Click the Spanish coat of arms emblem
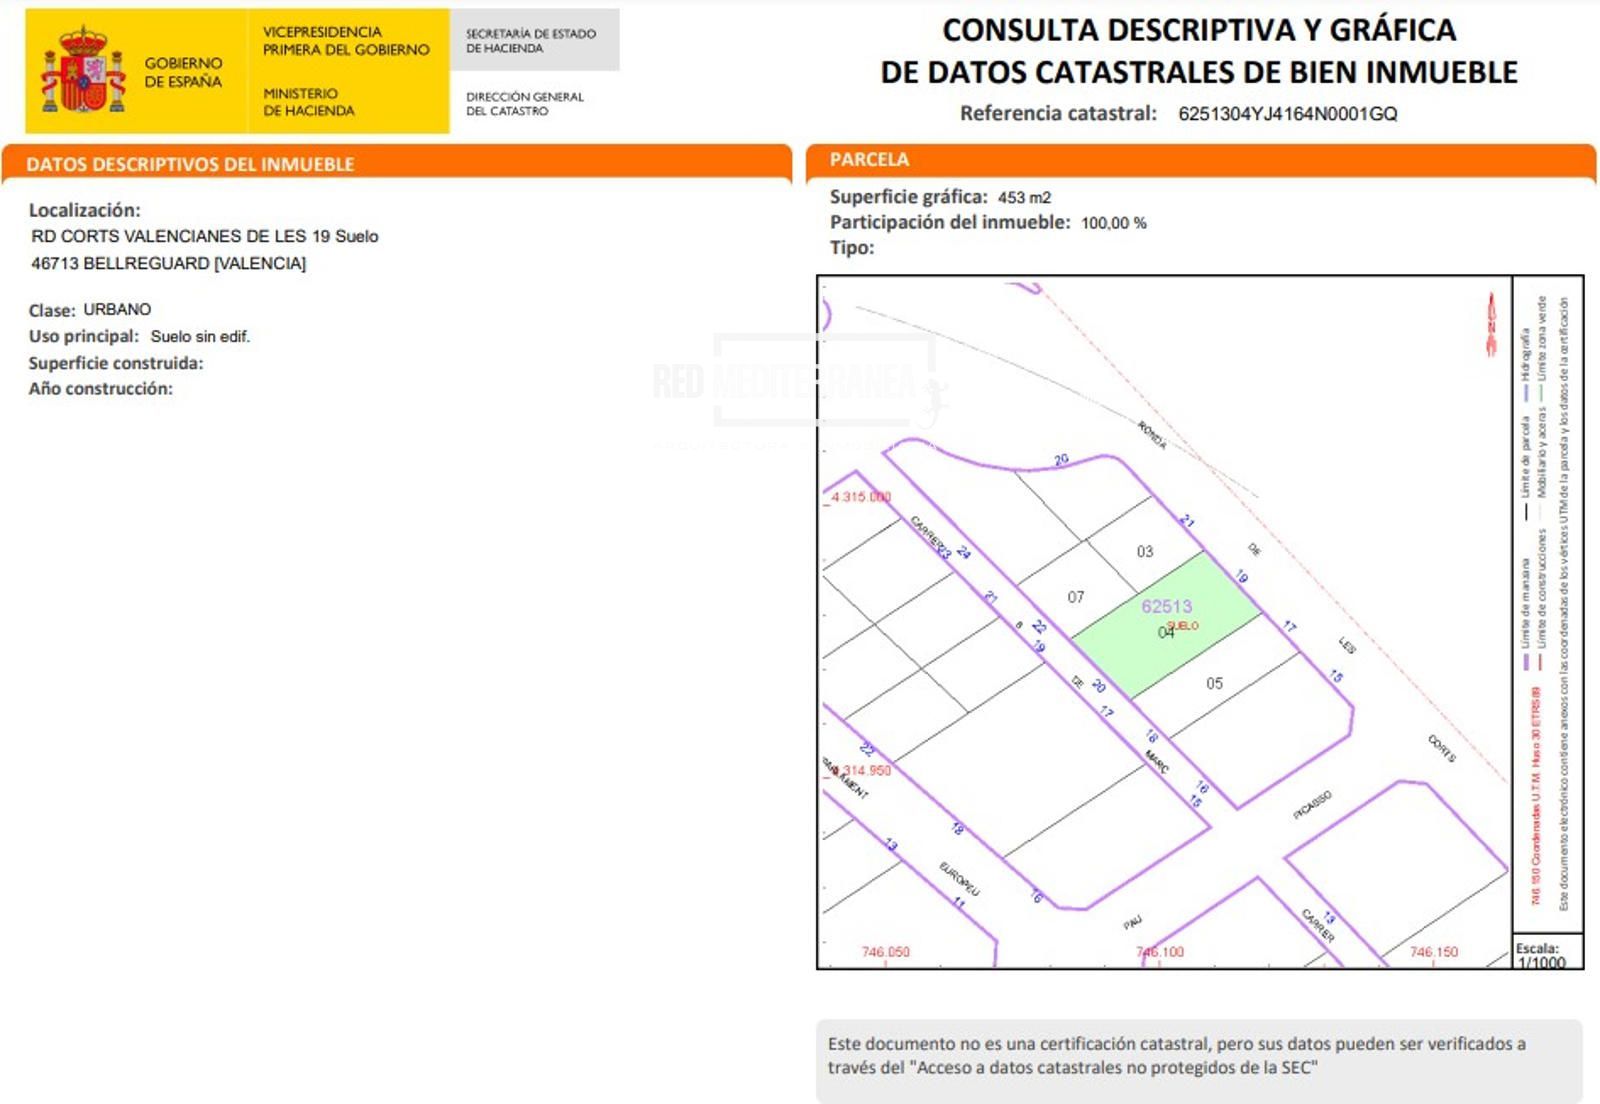The image size is (1600, 1104). (x=83, y=71)
